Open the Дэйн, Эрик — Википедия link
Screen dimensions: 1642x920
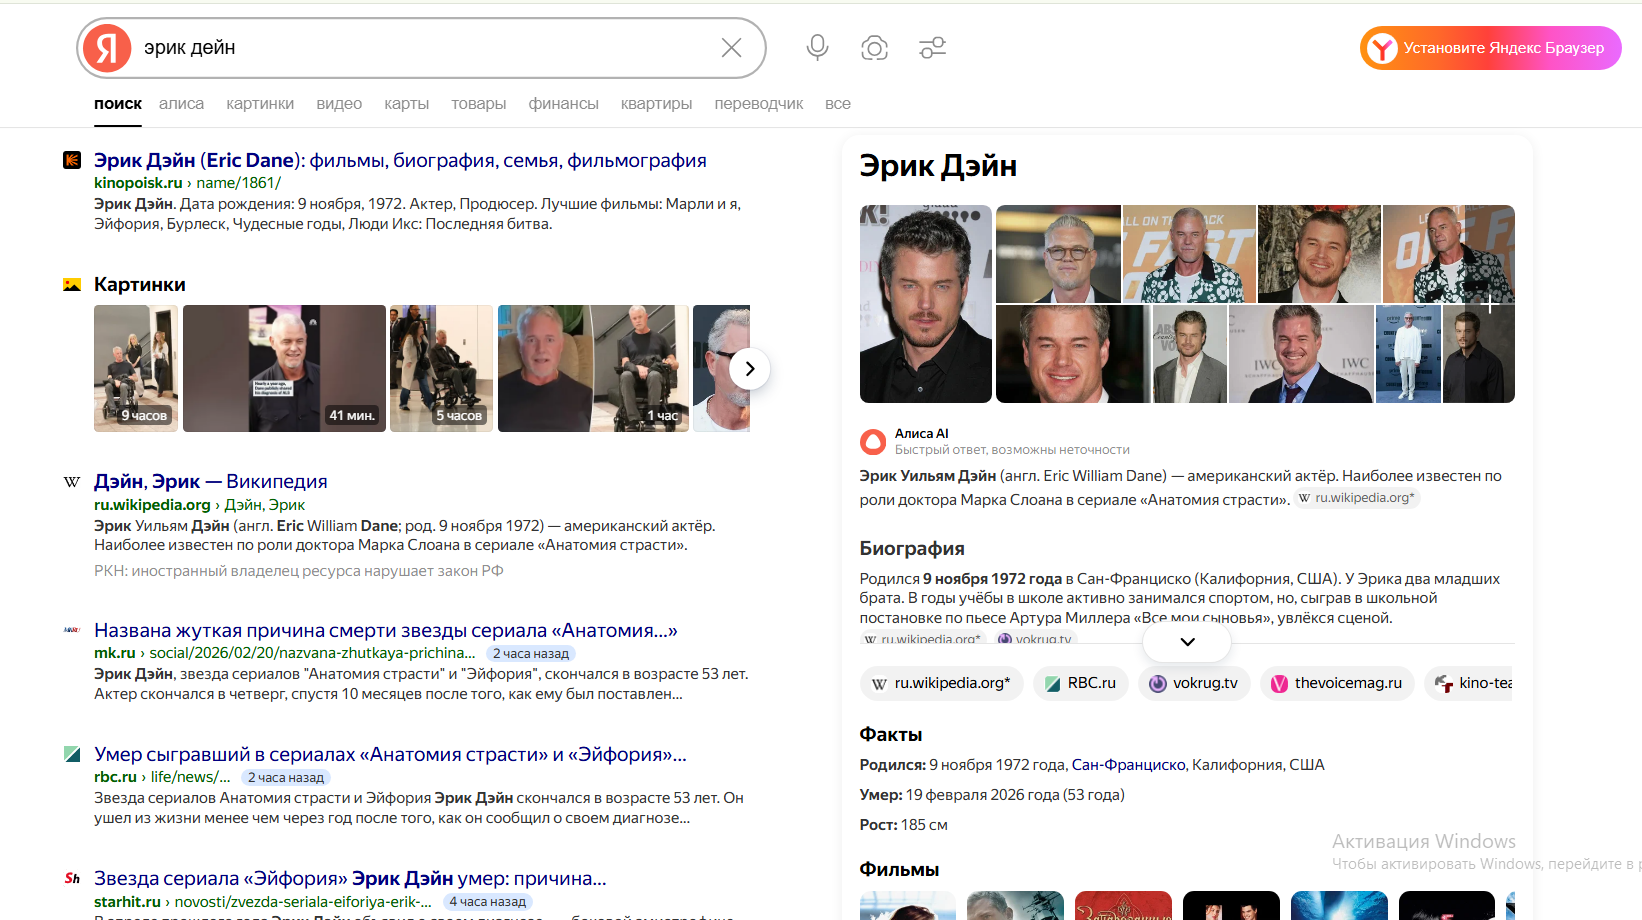(210, 482)
